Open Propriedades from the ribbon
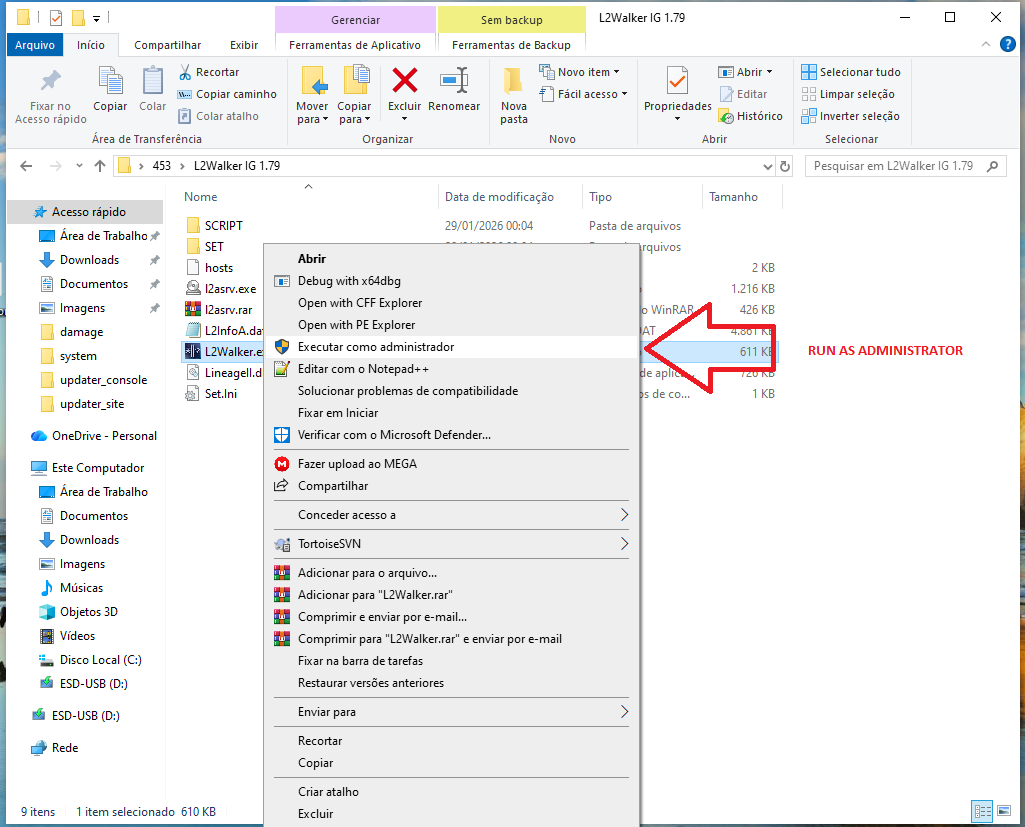 click(677, 93)
